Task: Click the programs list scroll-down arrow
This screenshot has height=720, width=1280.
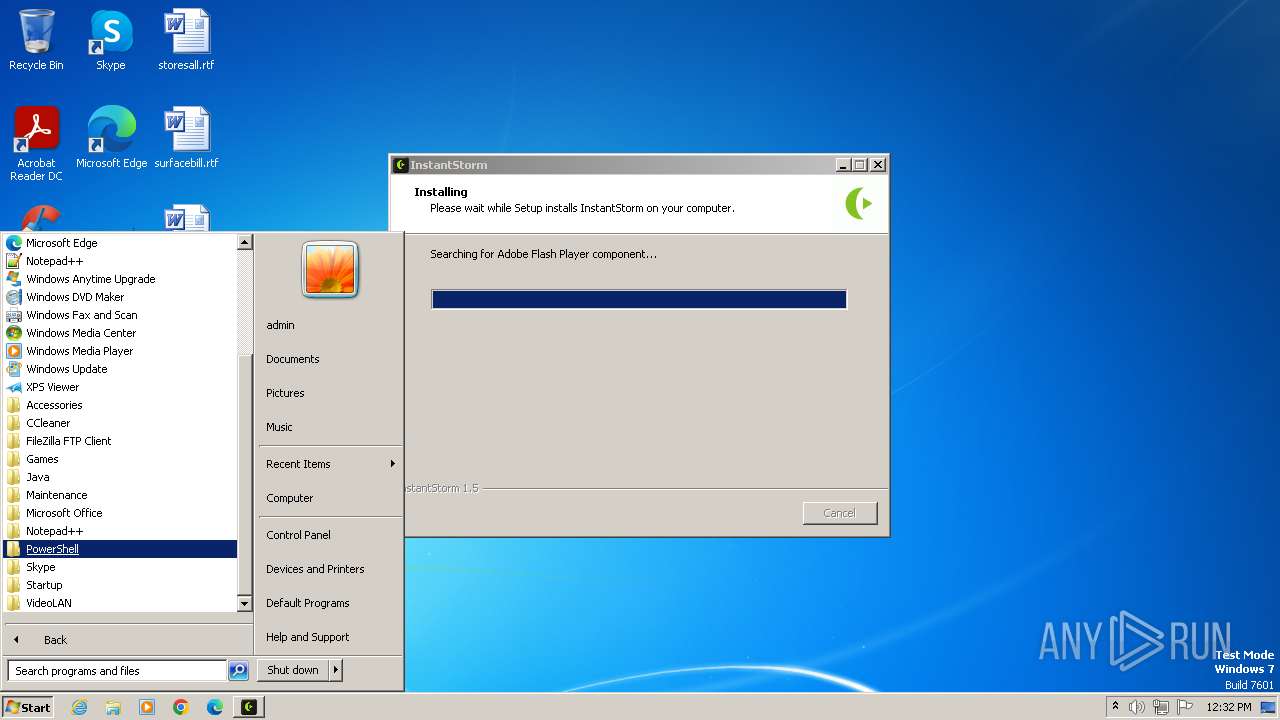Action: pyautogui.click(x=244, y=604)
